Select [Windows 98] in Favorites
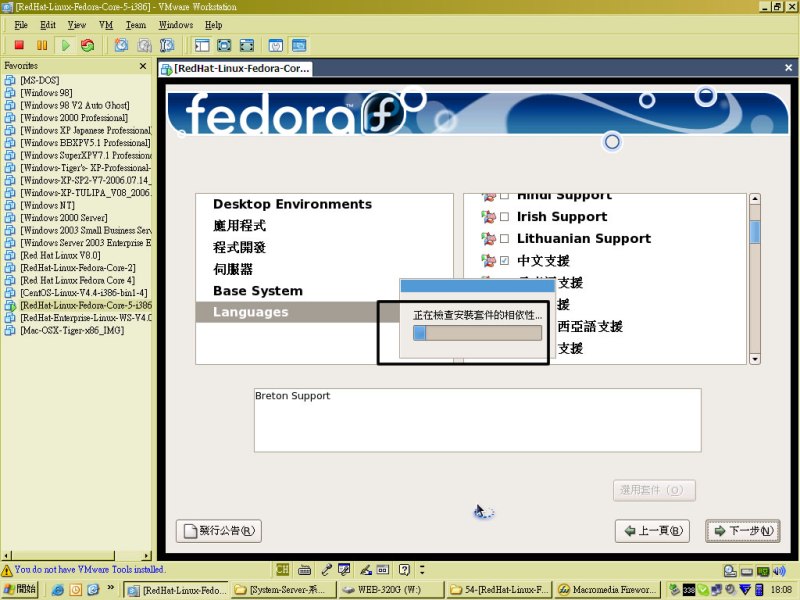Image resolution: width=800 pixels, height=600 pixels. point(46,92)
